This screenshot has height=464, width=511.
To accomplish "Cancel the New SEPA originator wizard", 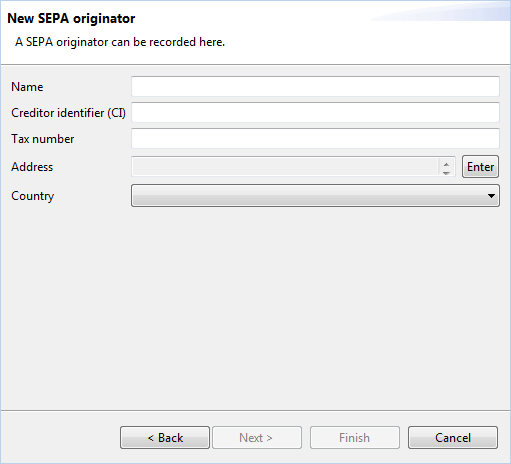I will pyautogui.click(x=453, y=438).
